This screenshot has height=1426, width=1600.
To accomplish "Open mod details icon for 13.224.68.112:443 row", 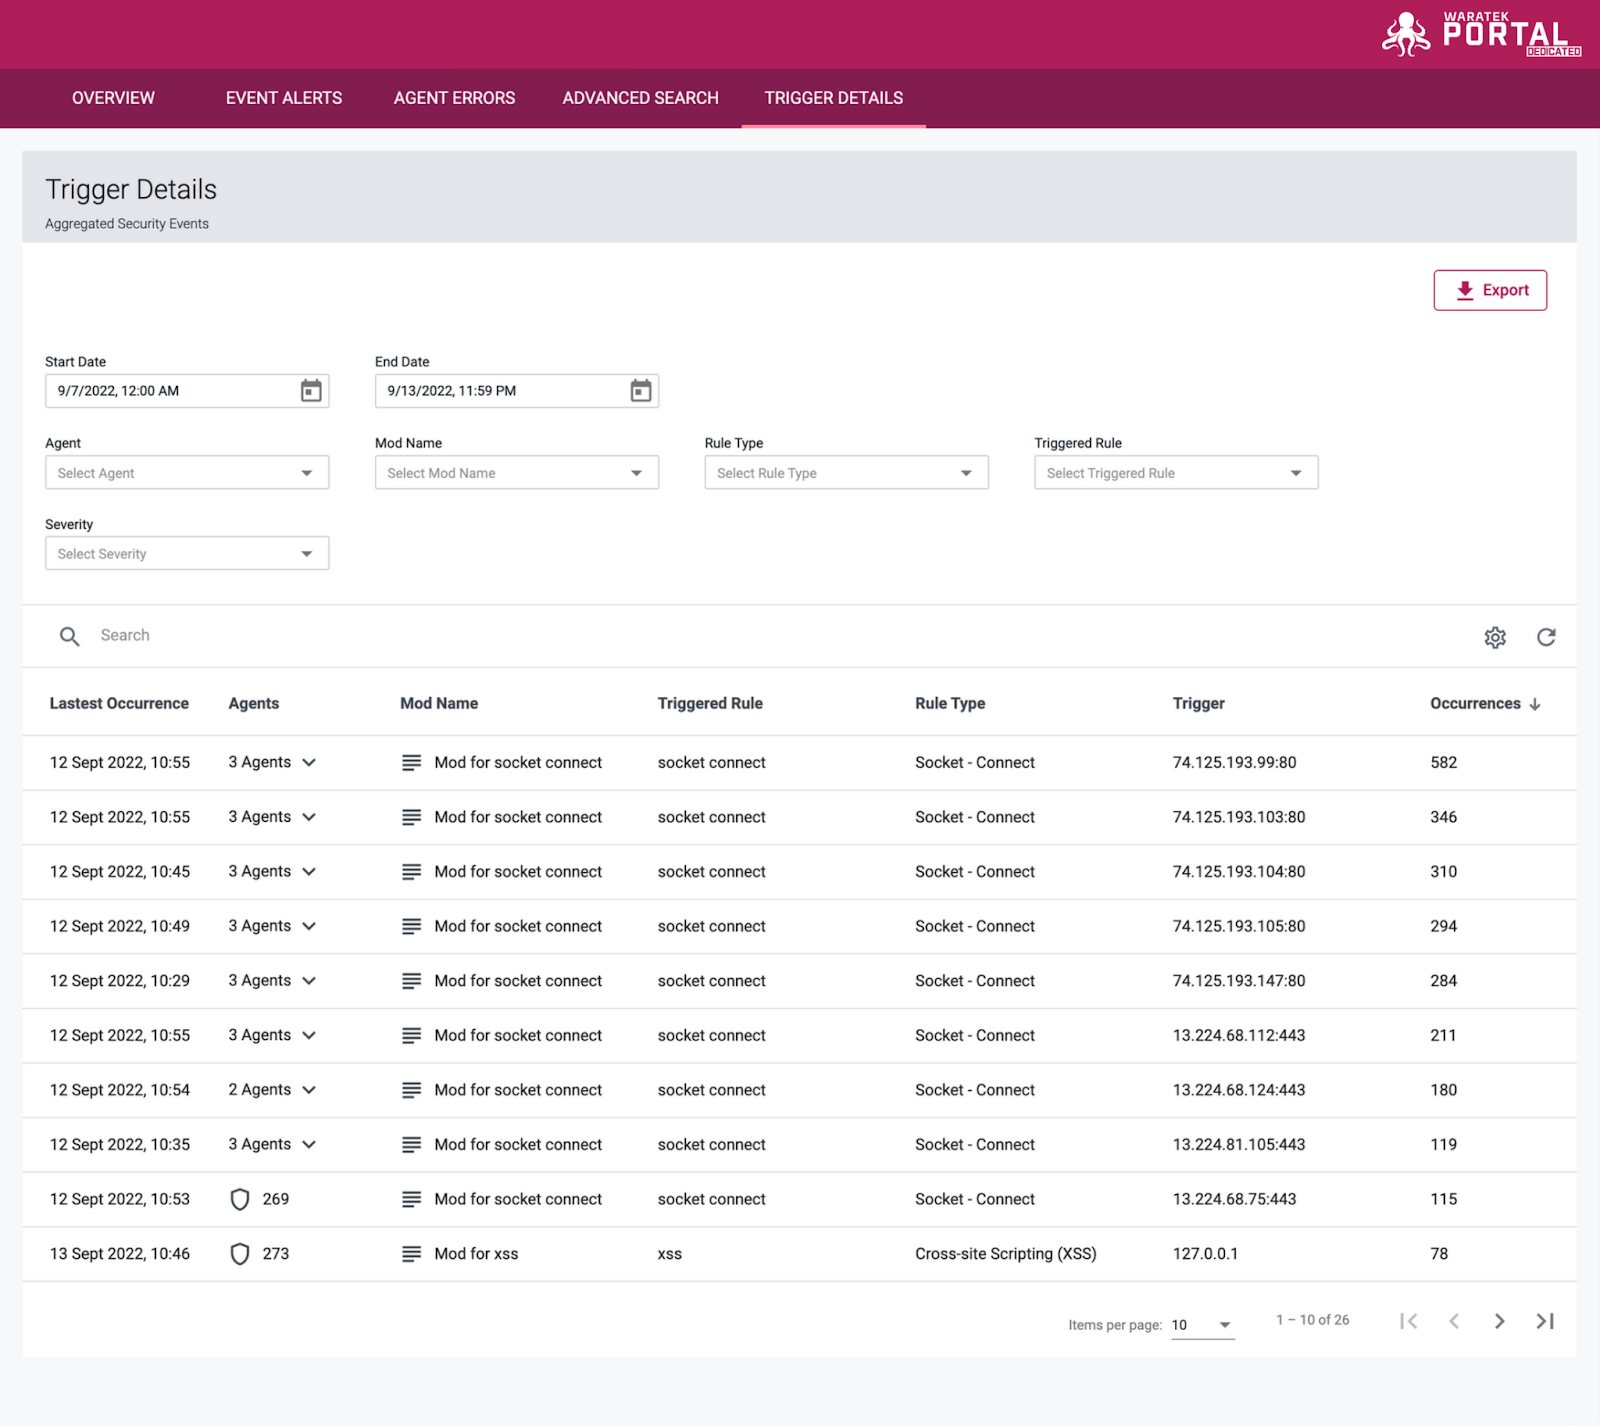I will click(411, 1036).
